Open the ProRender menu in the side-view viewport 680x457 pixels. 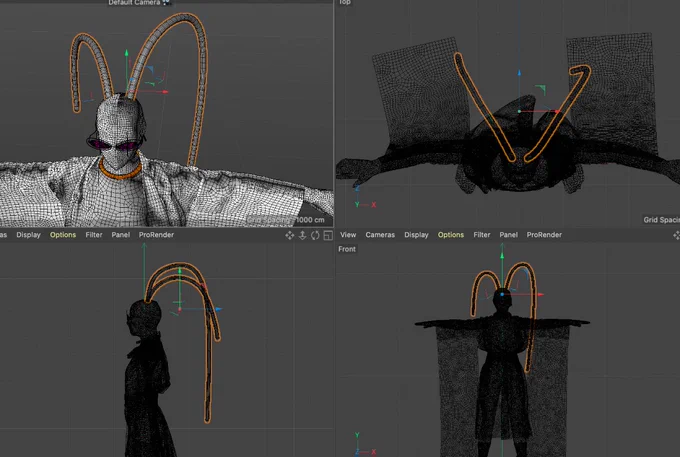tap(156, 235)
